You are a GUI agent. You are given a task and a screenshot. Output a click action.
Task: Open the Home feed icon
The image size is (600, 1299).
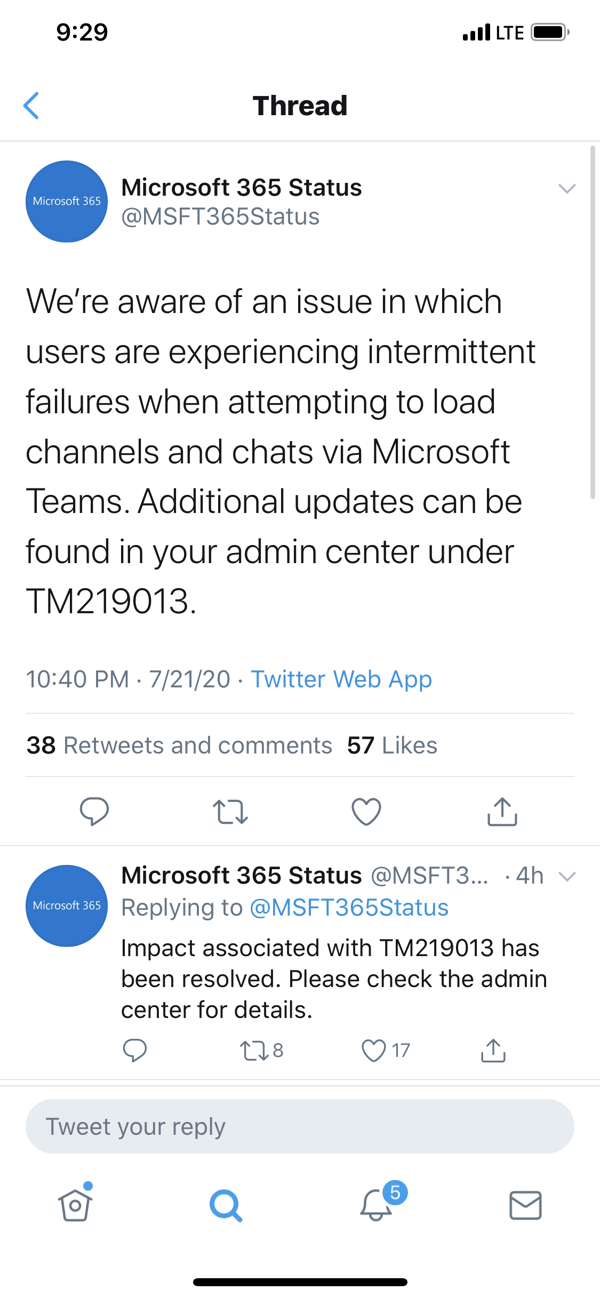(x=75, y=1205)
